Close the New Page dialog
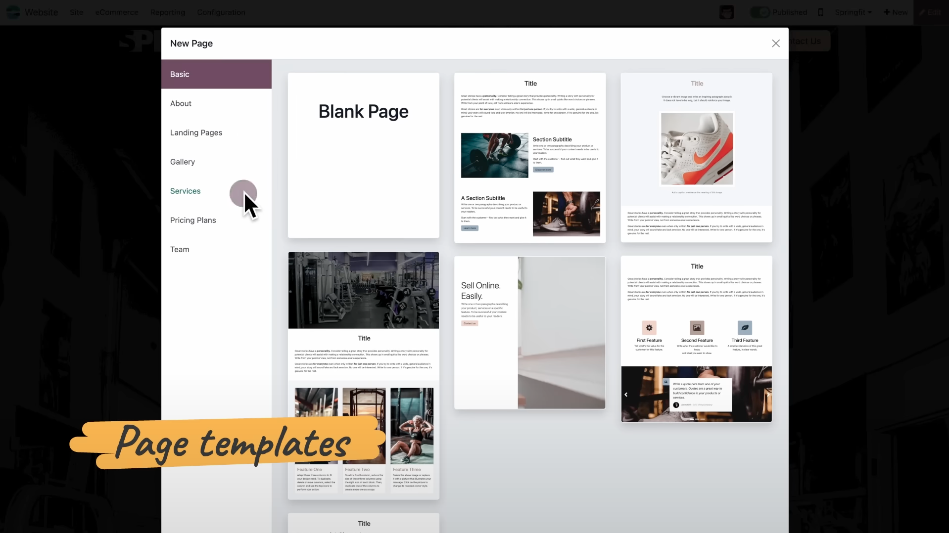The image size is (949, 533). (775, 43)
